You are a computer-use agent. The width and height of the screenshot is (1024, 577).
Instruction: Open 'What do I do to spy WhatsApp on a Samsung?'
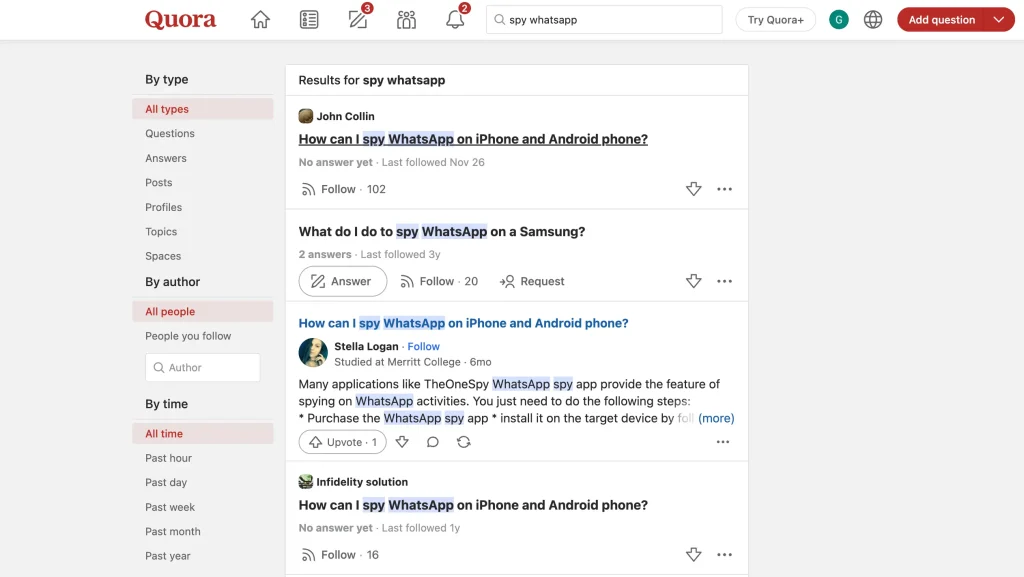point(441,232)
